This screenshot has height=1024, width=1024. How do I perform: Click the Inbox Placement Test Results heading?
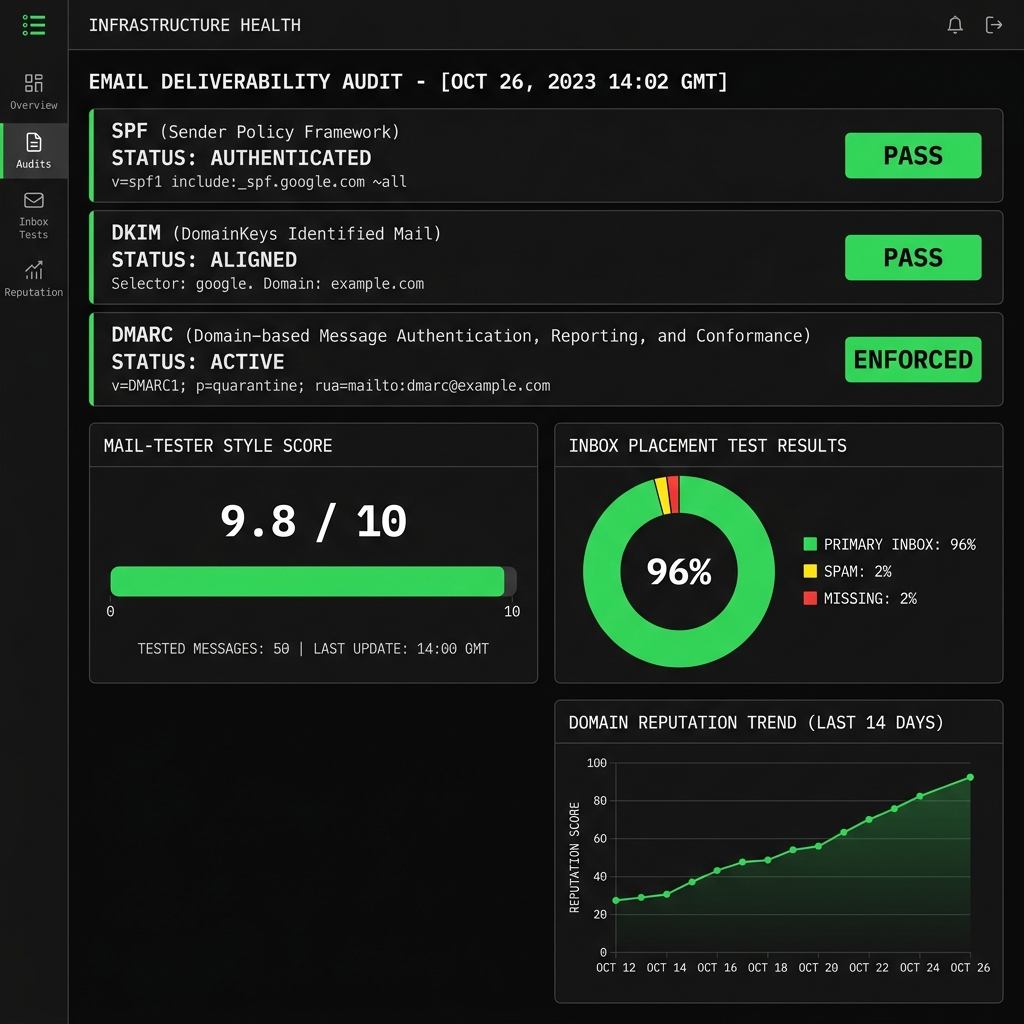tap(707, 445)
